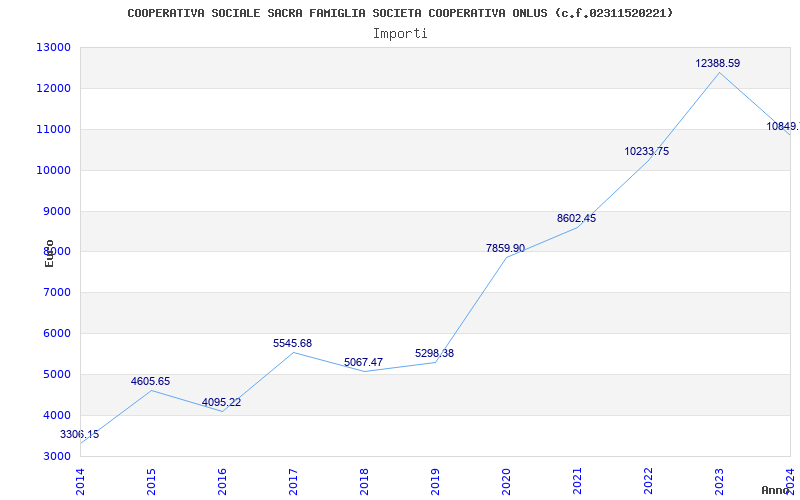Click the Euro y-axis title
800x500 pixels.
click(x=49, y=253)
